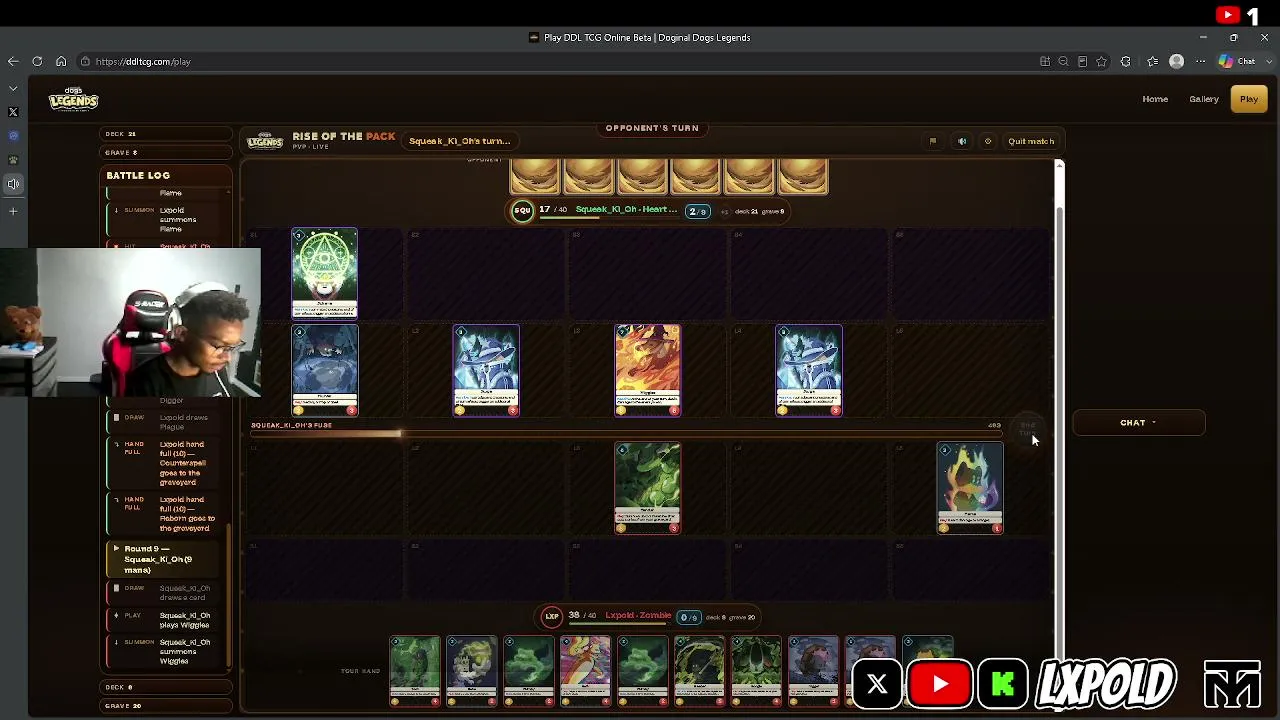Go back in the browser
Image resolution: width=1280 pixels, height=720 pixels.
(x=13, y=62)
